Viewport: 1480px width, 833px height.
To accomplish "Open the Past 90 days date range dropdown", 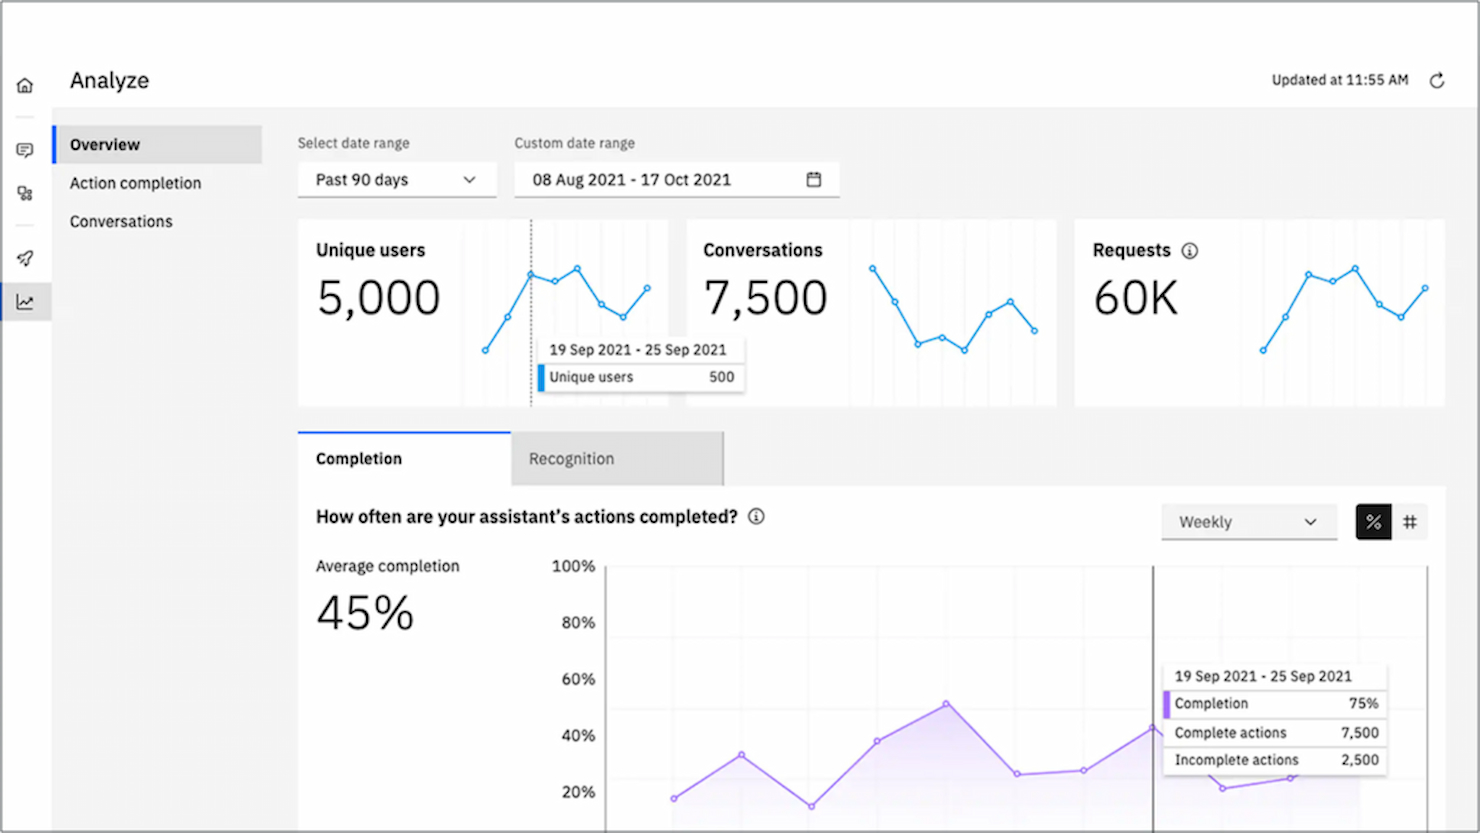I will (x=396, y=180).
